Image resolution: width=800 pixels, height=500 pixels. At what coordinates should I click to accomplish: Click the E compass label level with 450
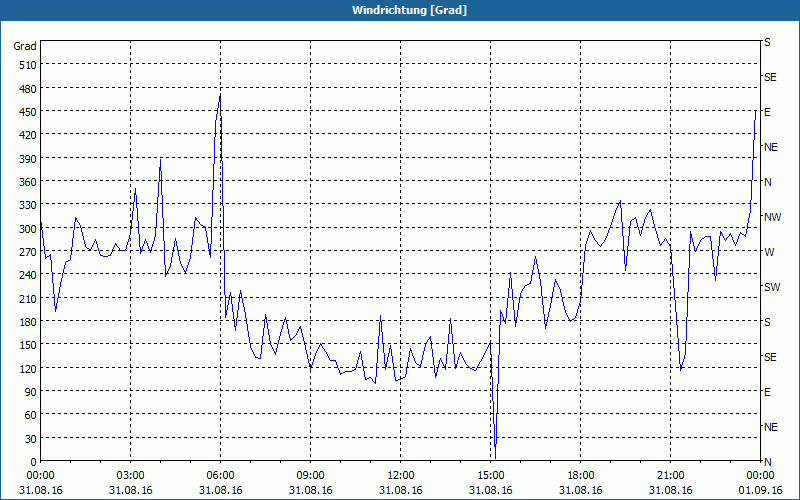767,112
